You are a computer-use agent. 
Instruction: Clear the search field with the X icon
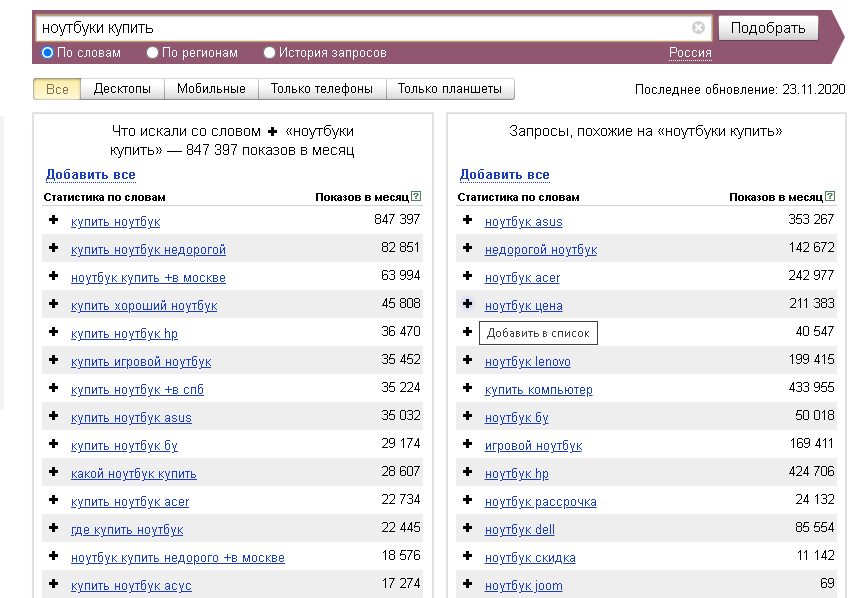click(698, 28)
